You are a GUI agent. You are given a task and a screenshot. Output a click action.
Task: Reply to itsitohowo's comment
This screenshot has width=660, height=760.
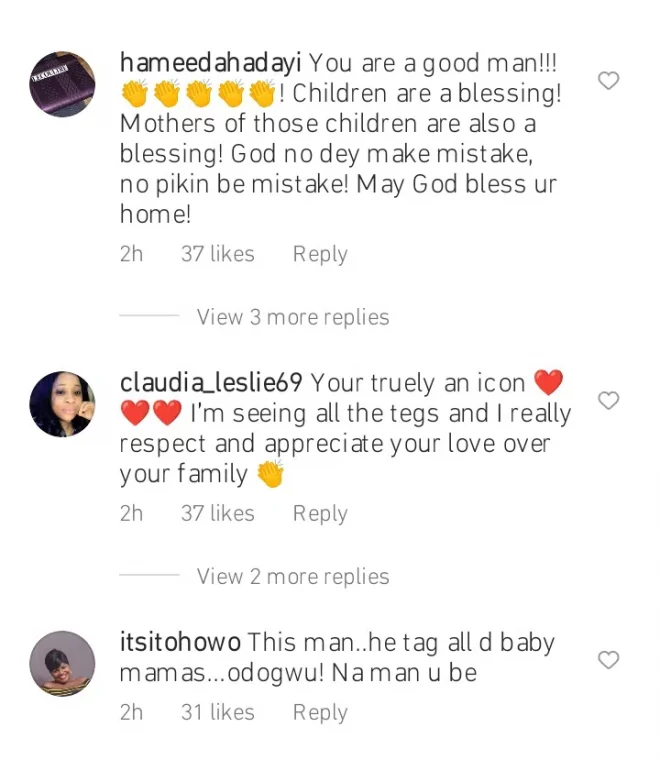pyautogui.click(x=320, y=712)
